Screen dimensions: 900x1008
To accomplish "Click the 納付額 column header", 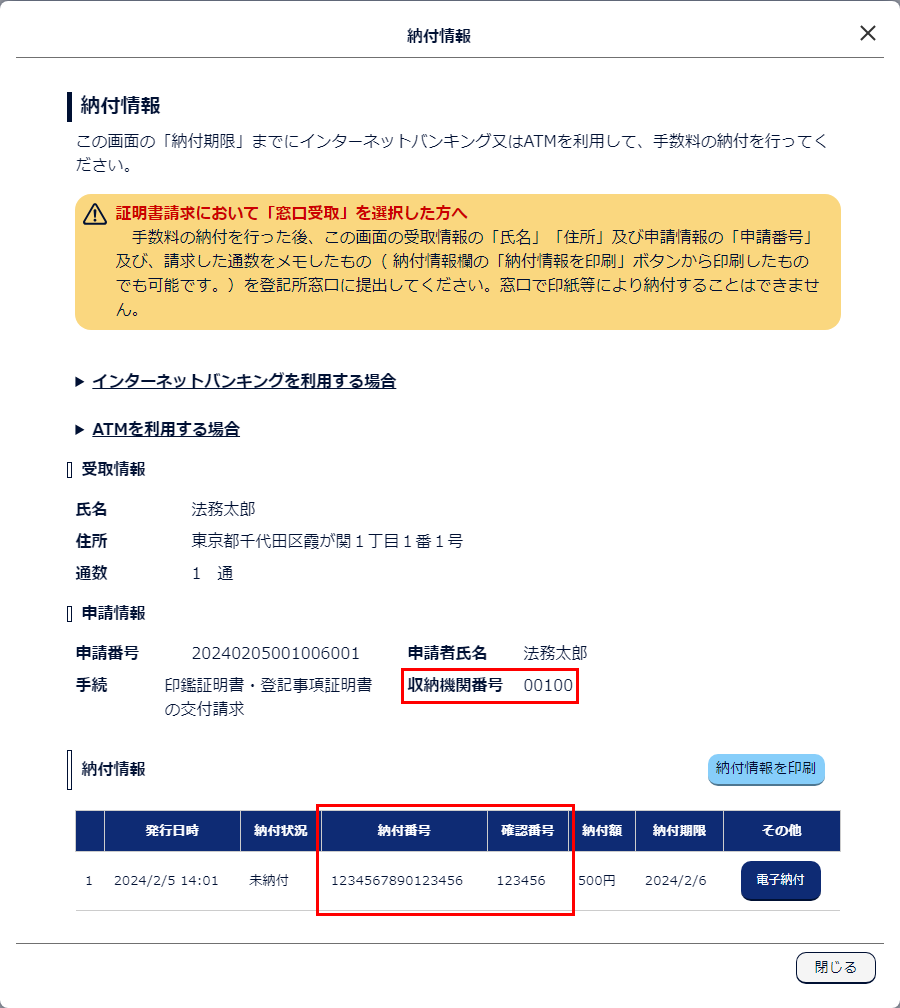I will 602,831.
